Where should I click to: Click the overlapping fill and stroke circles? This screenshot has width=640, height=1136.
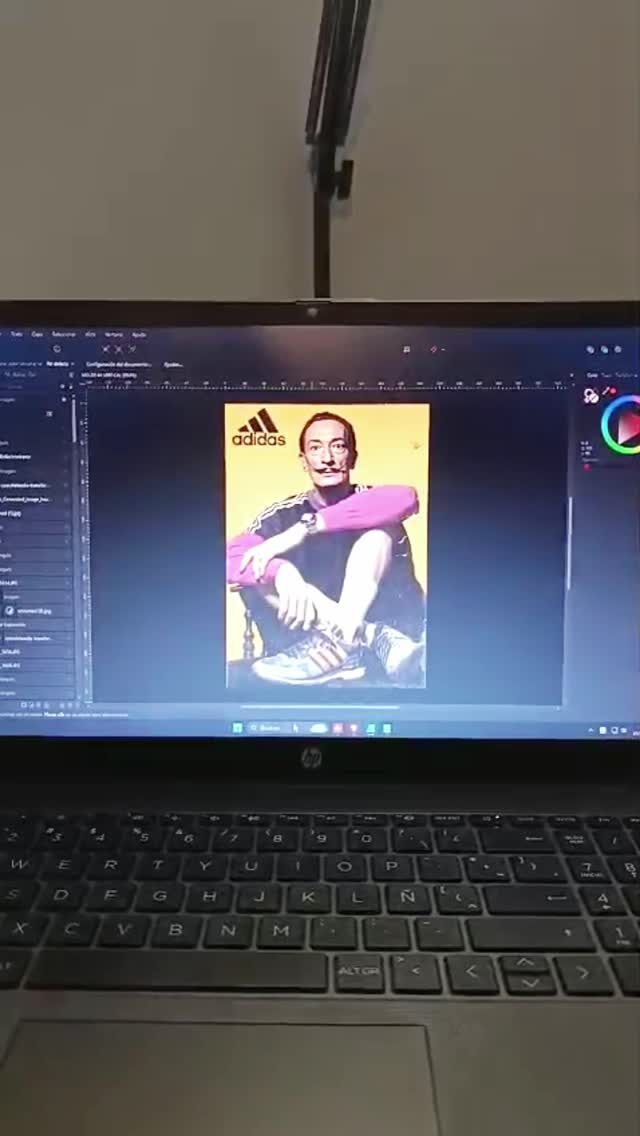[591, 396]
